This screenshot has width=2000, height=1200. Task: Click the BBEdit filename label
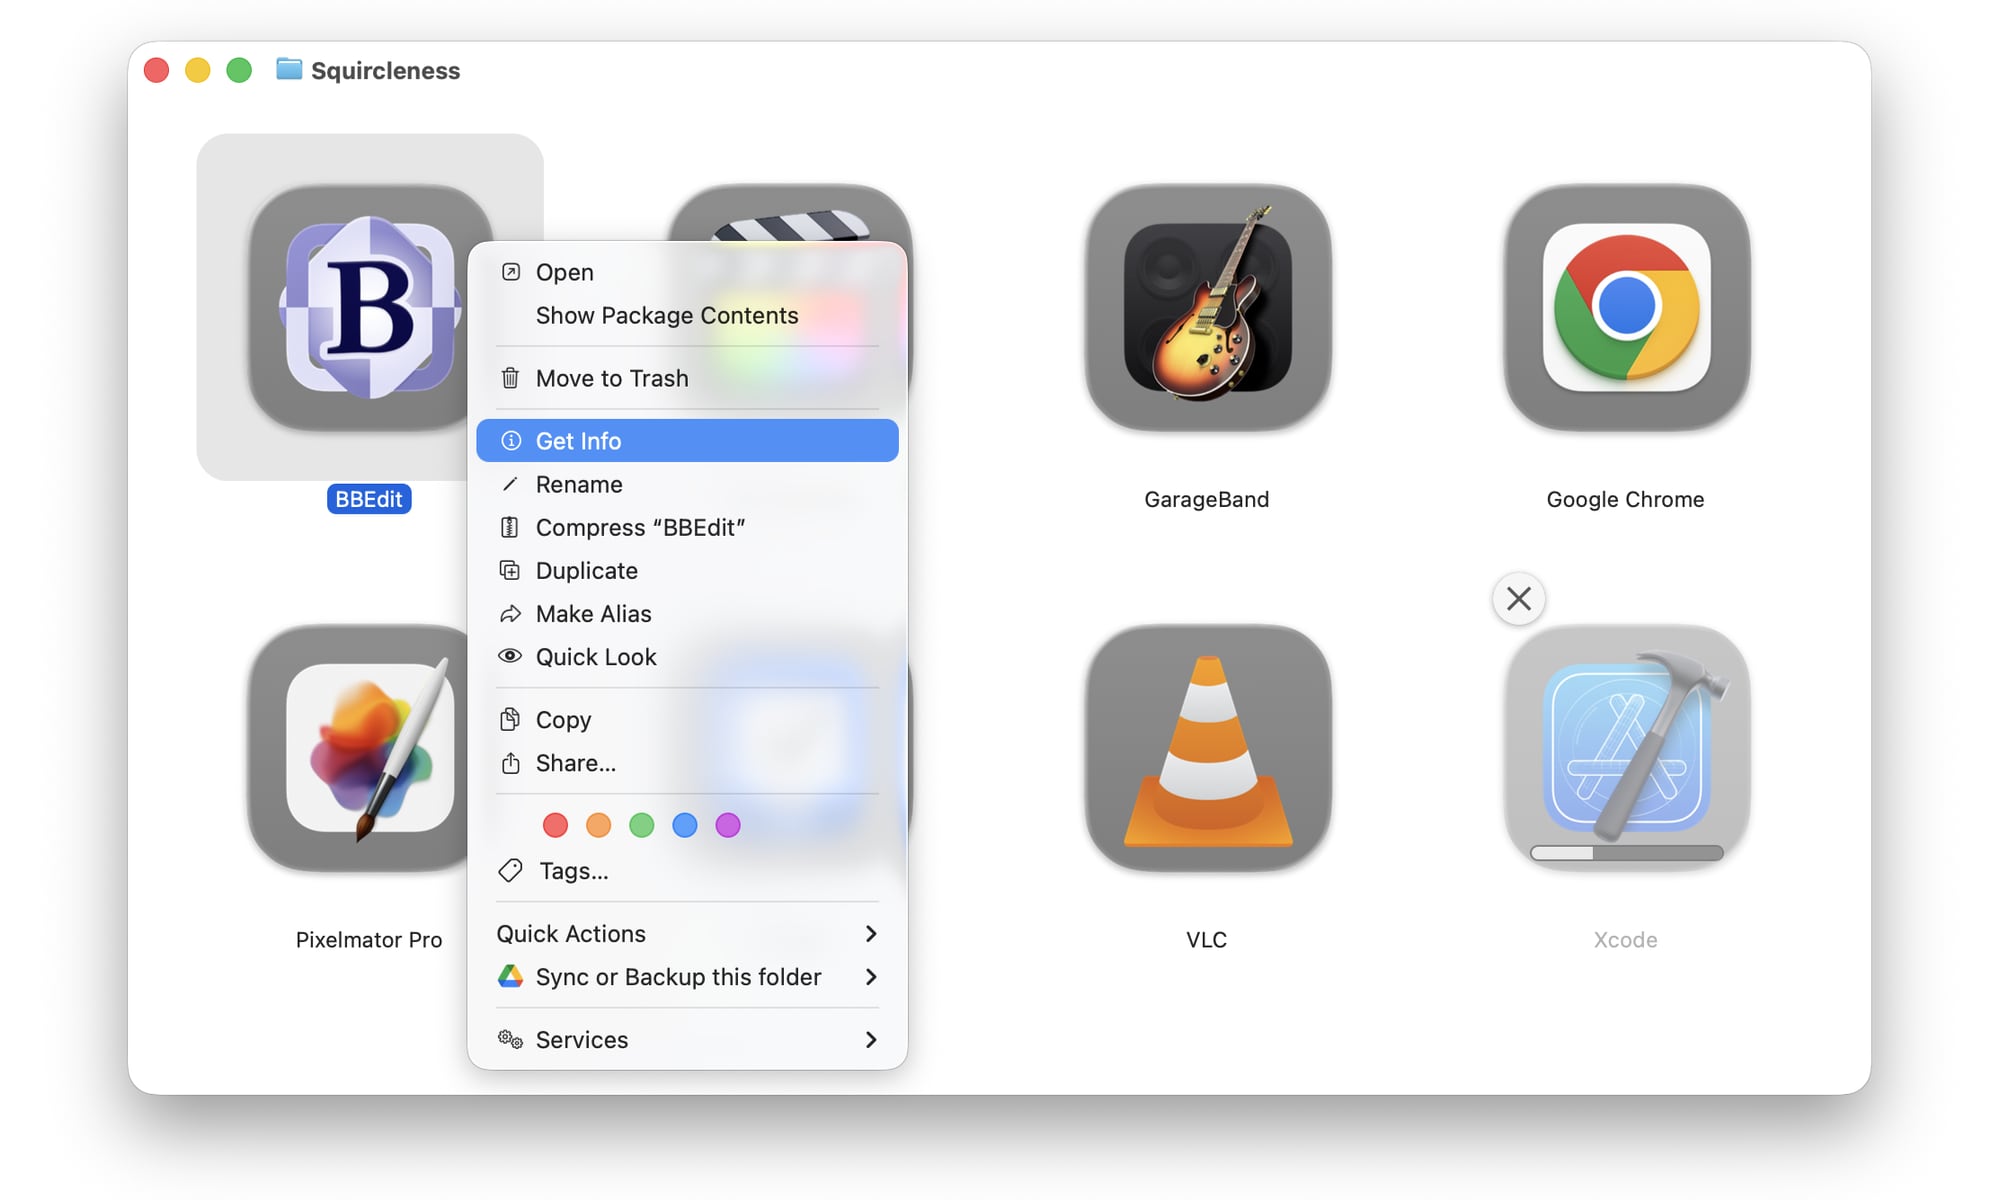[369, 499]
